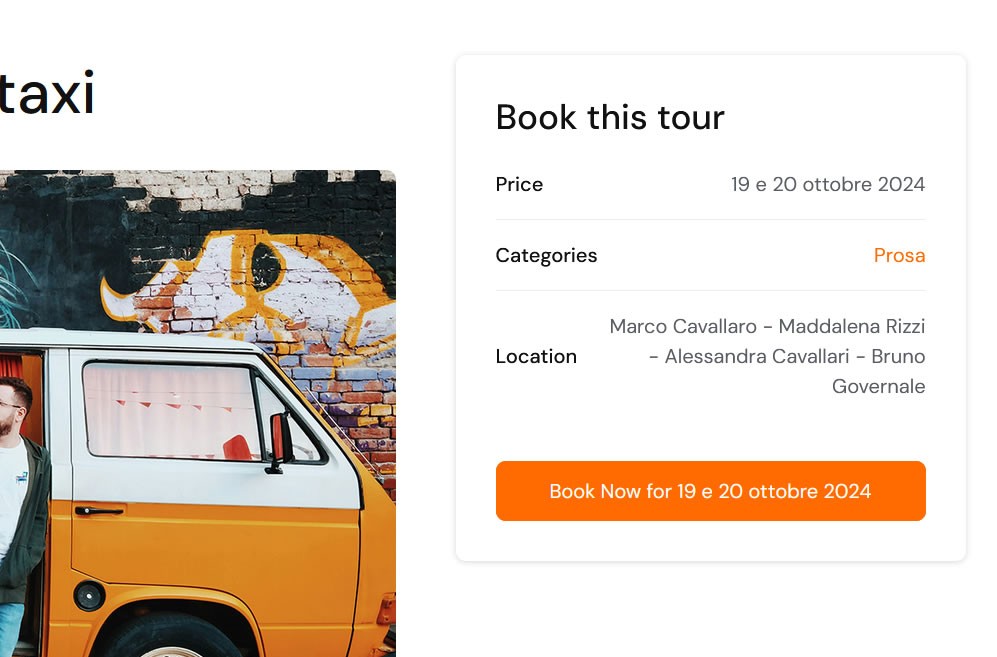
Task: Click the taxi page title
Action: pyautogui.click(x=46, y=95)
